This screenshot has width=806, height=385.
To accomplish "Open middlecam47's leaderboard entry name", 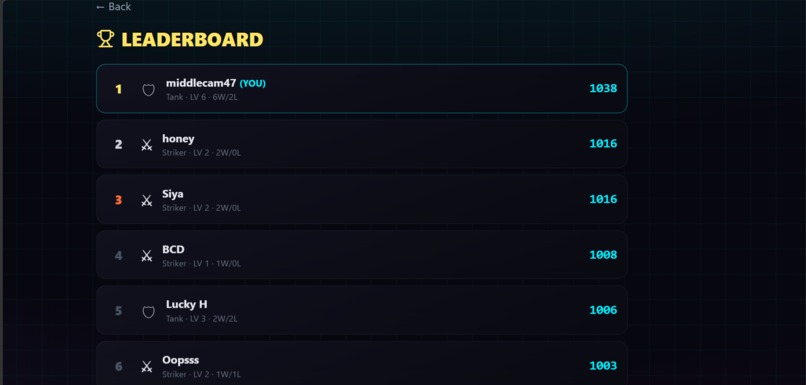I will click(x=201, y=83).
